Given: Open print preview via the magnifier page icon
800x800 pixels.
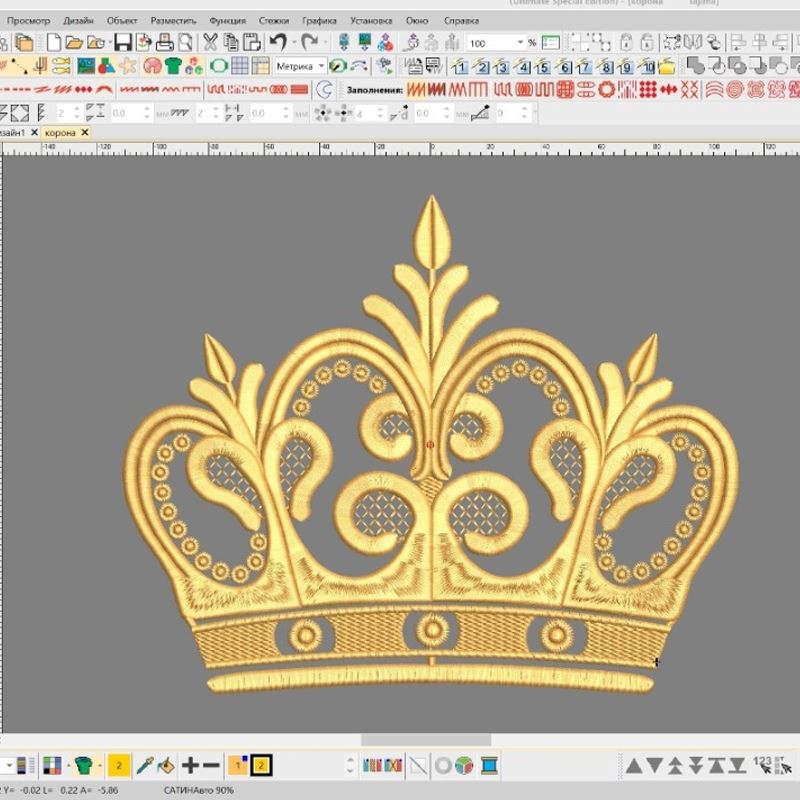Looking at the screenshot, I should tap(186, 42).
